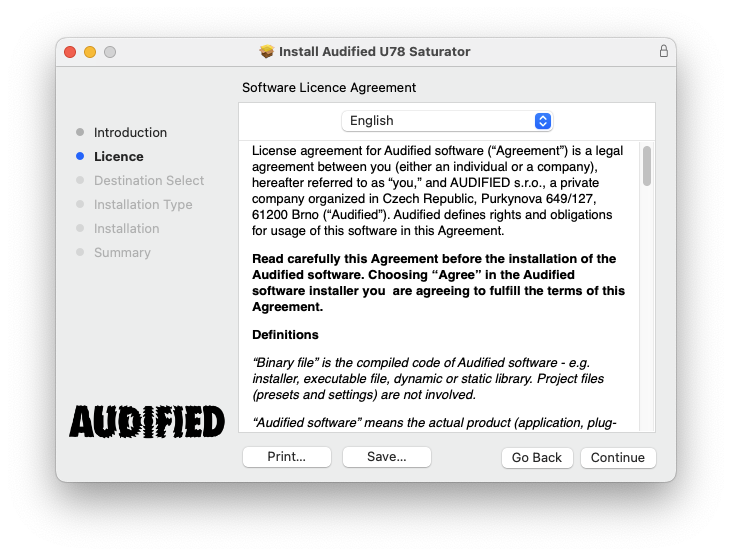The width and height of the screenshot is (732, 556).
Task: Click the licence text scrollbar thumb
Action: 647,166
